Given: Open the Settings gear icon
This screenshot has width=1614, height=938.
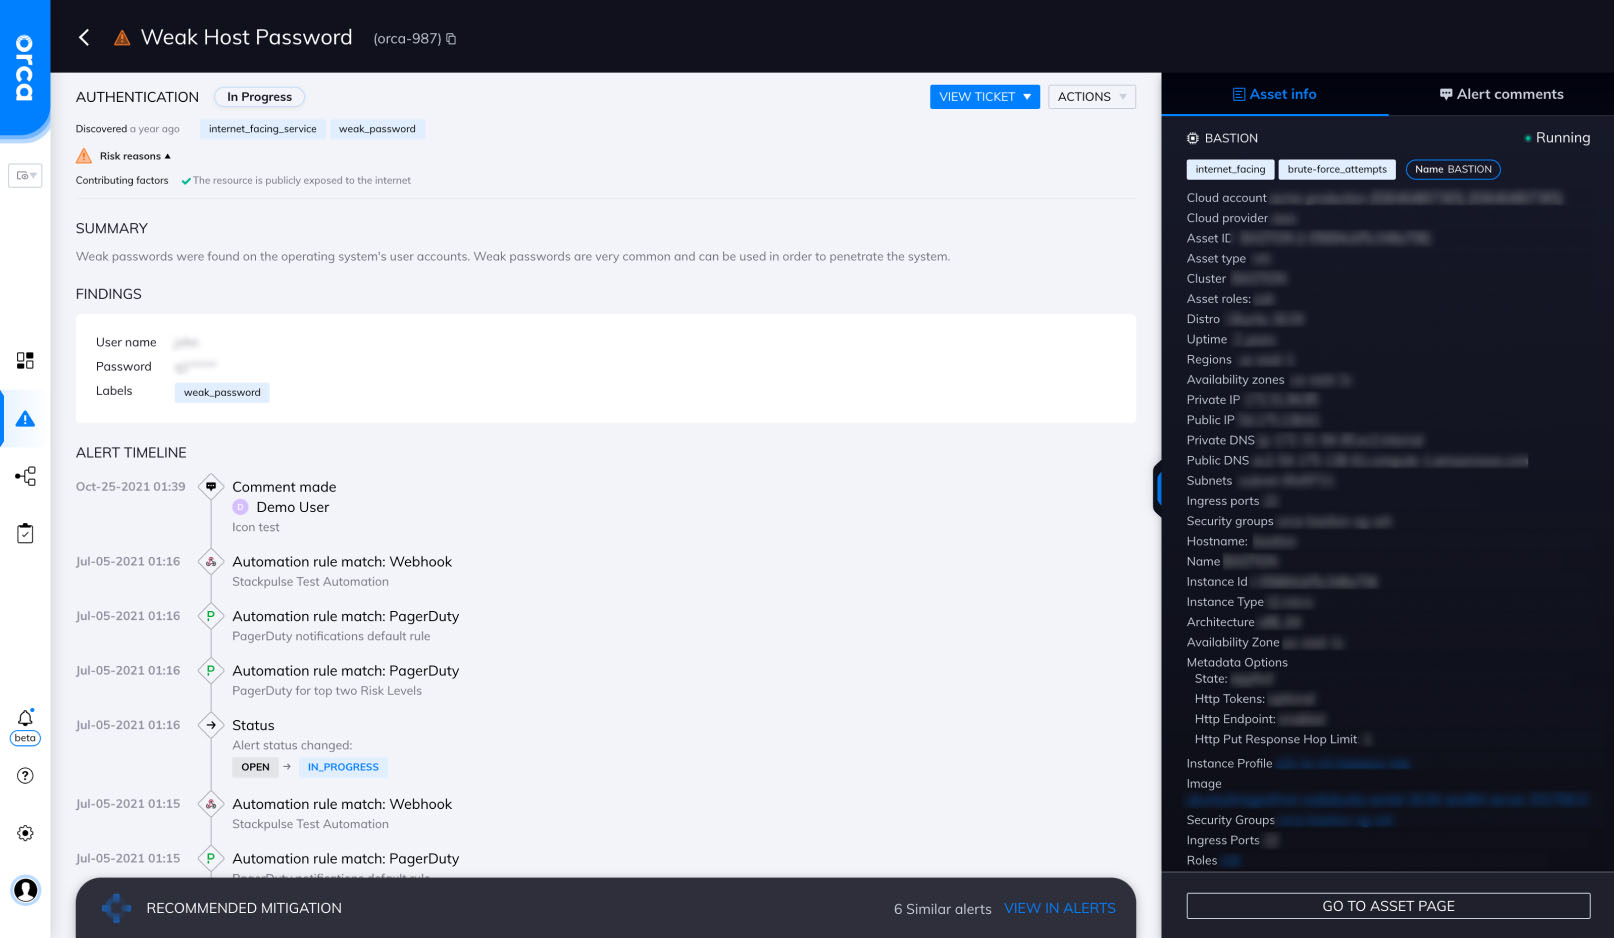Looking at the screenshot, I should pos(25,833).
